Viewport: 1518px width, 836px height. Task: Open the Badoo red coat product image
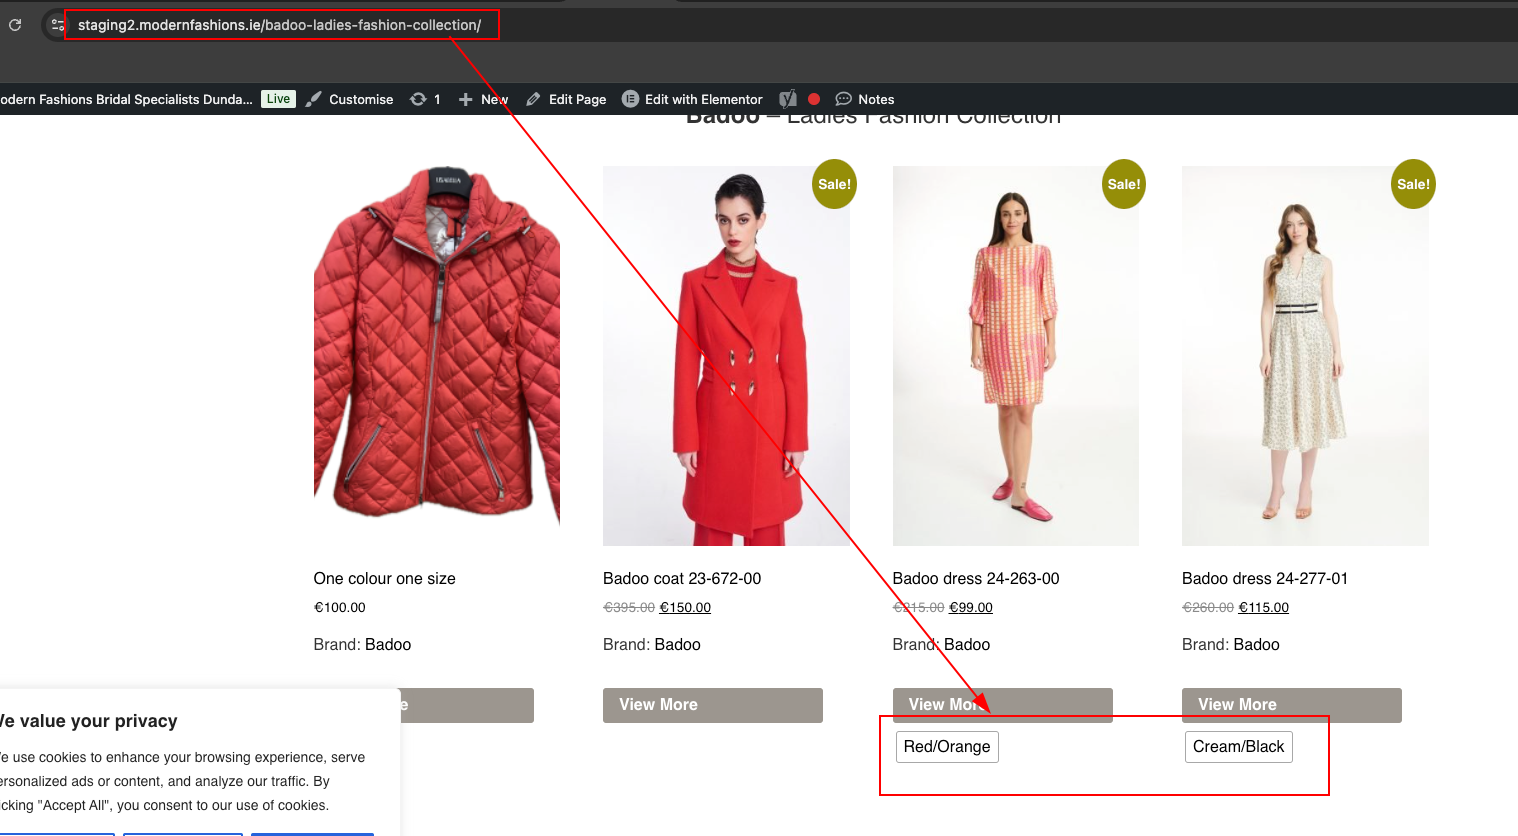[726, 356]
